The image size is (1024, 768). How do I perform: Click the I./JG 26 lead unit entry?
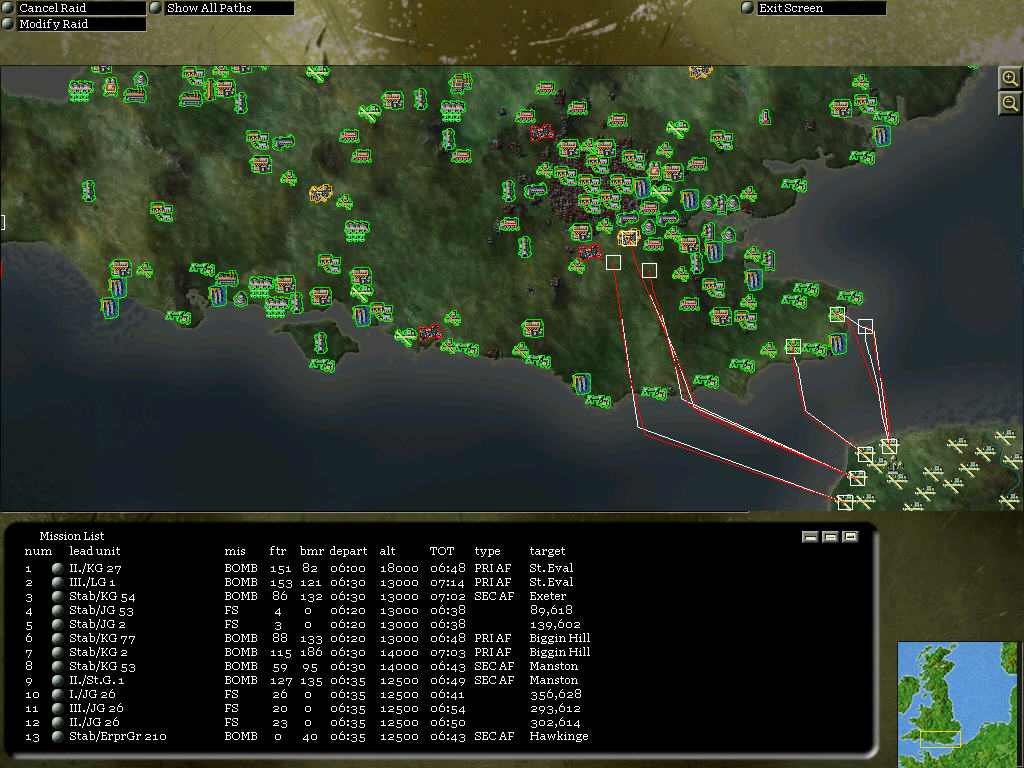click(92, 694)
